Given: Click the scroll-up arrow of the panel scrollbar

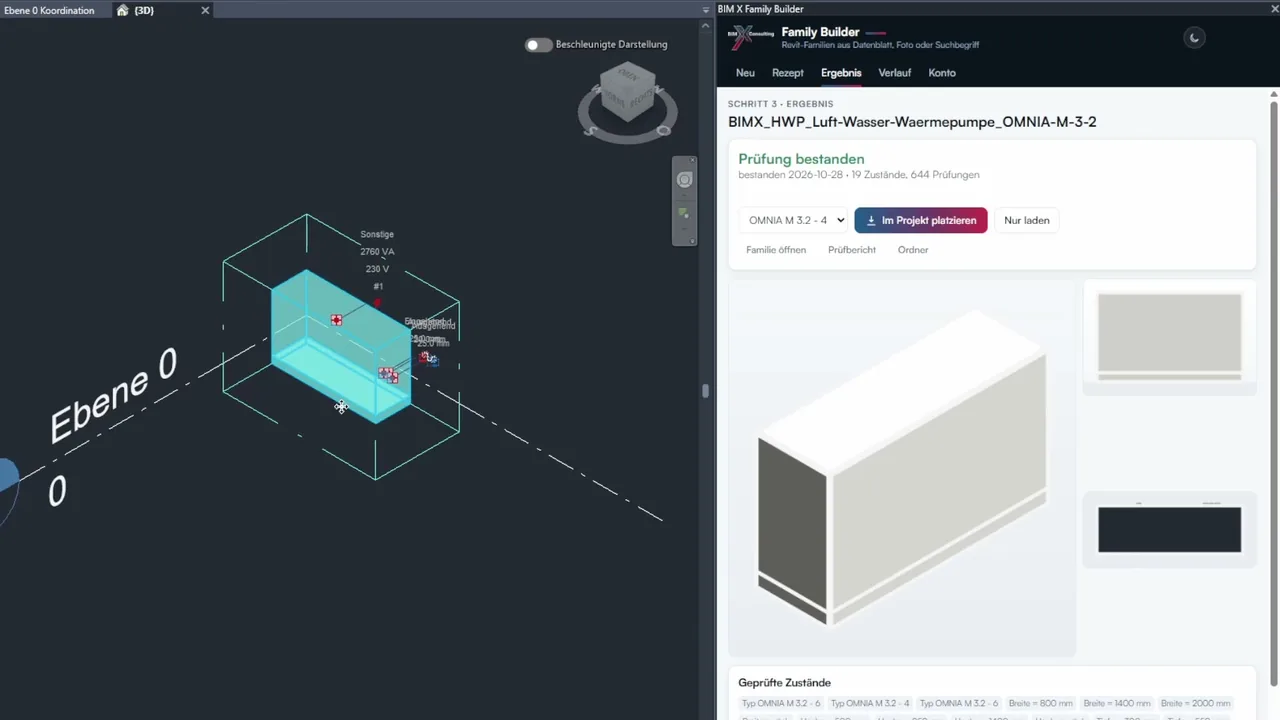Looking at the screenshot, I should coord(1274,95).
